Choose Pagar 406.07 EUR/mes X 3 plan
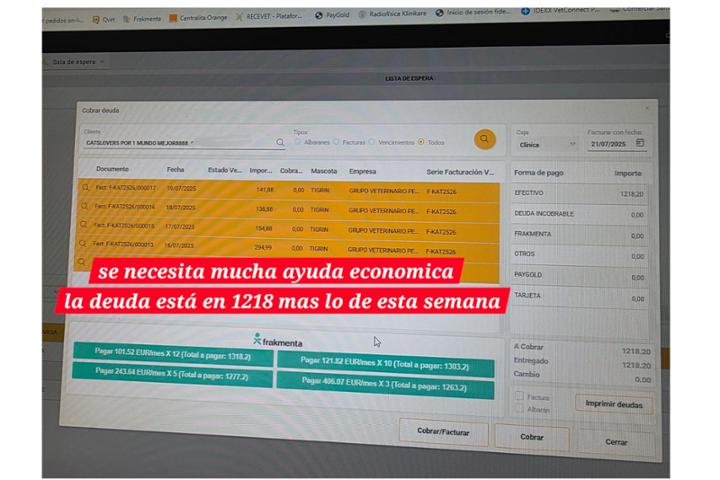This screenshot has width=720, height=480. (384, 384)
